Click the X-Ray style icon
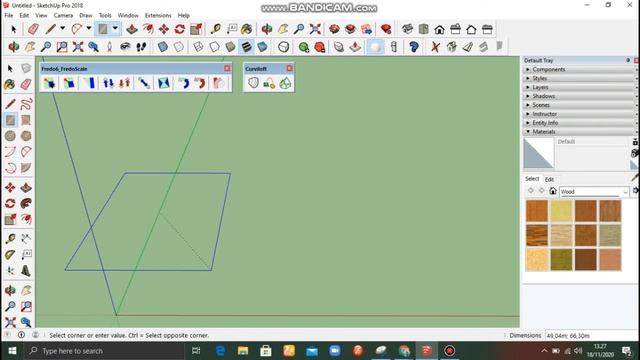The width and height of the screenshot is (640, 360). click(163, 47)
